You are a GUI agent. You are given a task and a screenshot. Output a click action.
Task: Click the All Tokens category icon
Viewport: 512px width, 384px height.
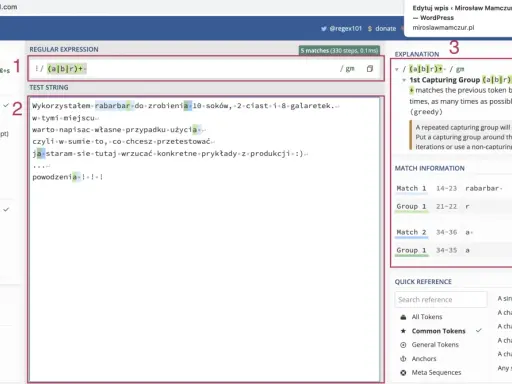403,317
